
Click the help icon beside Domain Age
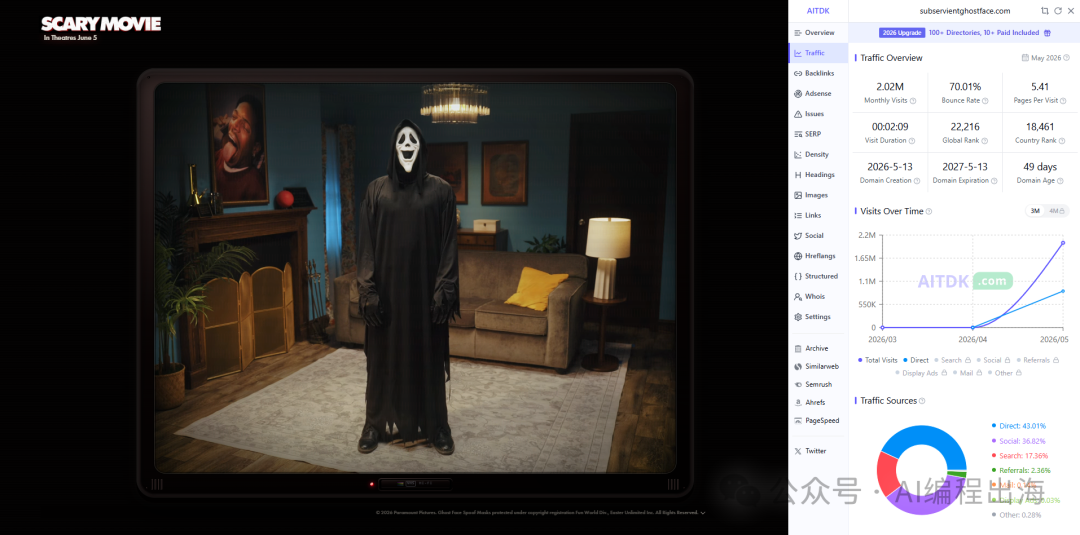1061,180
